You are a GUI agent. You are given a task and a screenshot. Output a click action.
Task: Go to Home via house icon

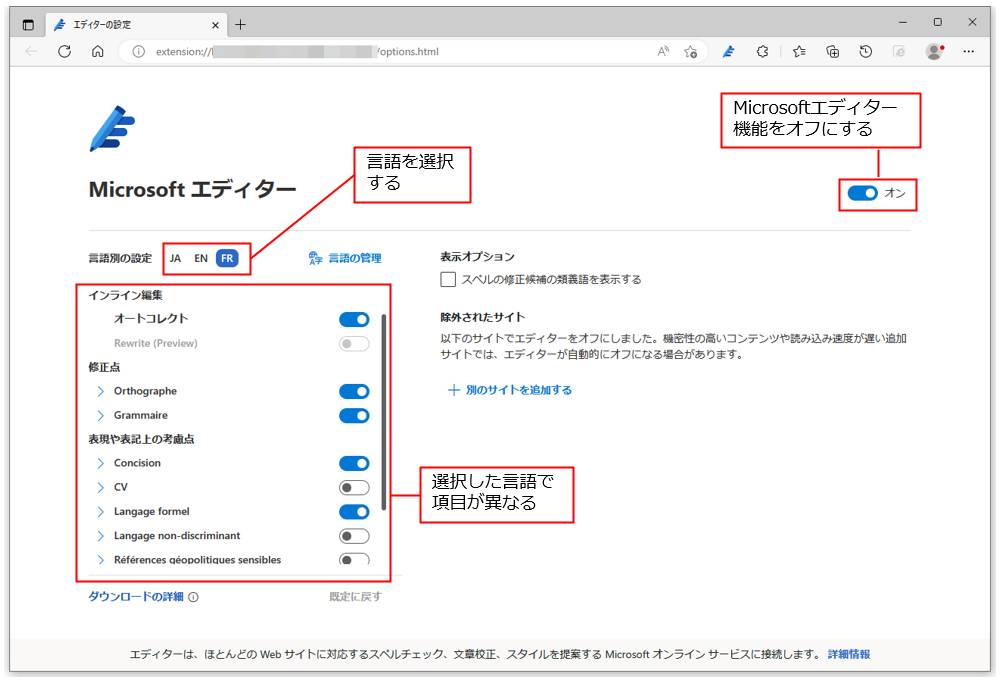98,52
